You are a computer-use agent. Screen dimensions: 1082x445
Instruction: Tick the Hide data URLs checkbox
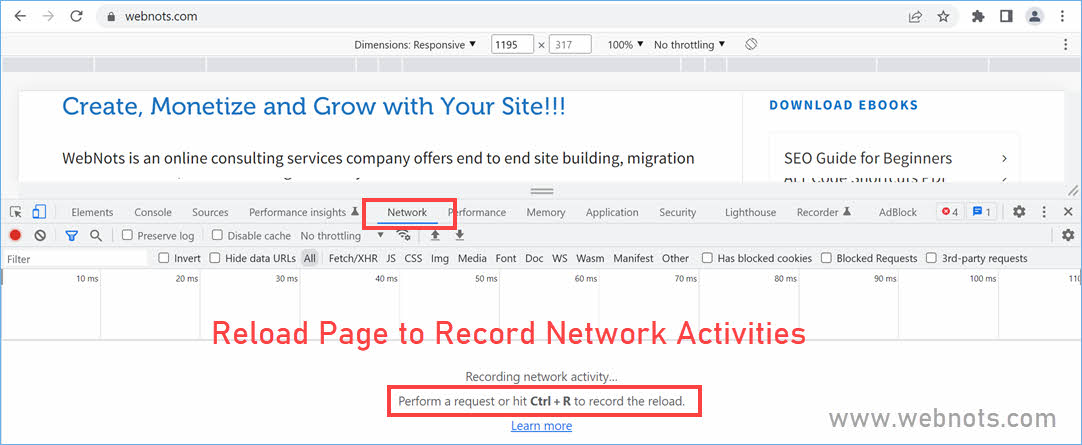(216, 258)
